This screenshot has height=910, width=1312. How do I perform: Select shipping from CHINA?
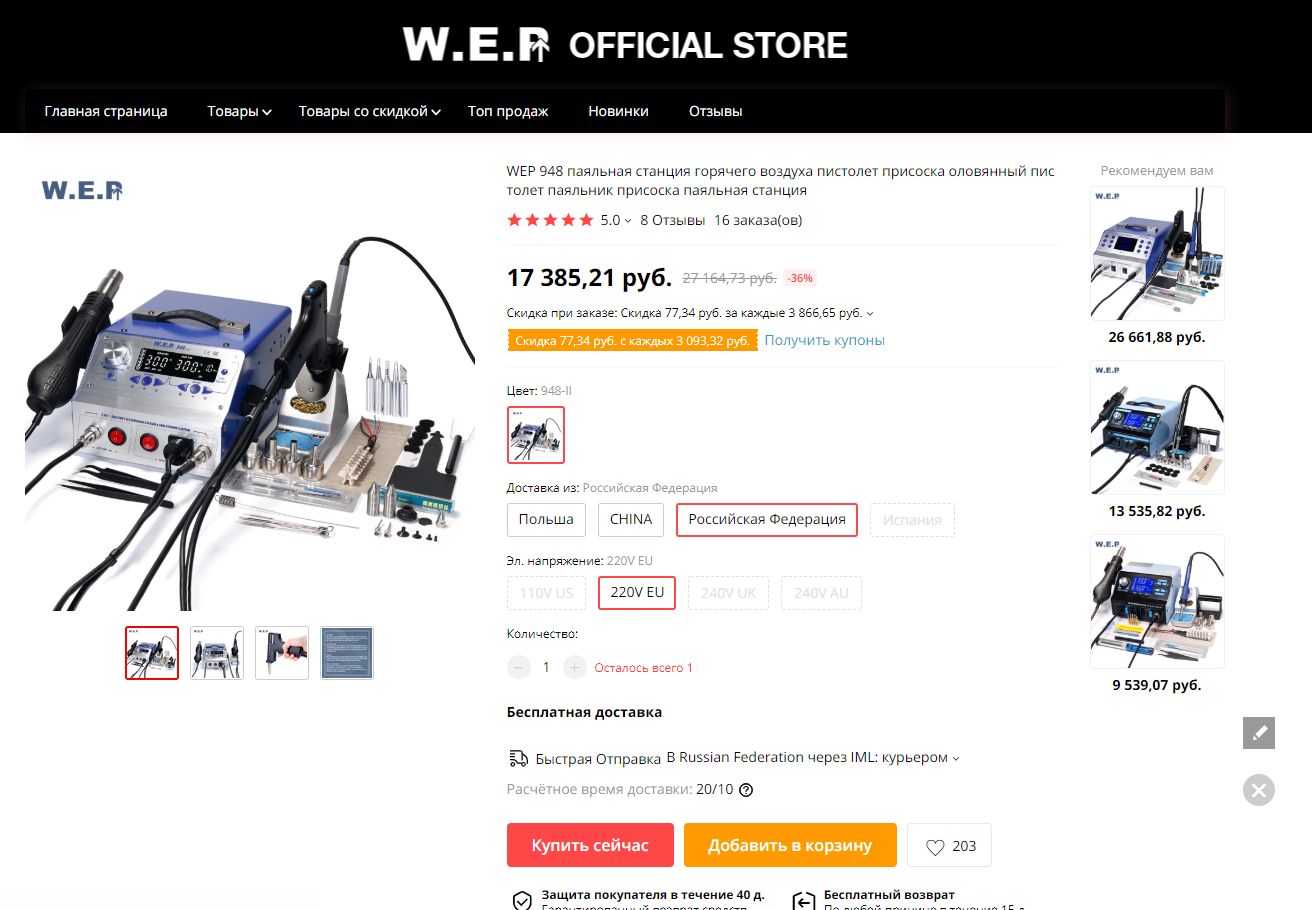pyautogui.click(x=631, y=520)
